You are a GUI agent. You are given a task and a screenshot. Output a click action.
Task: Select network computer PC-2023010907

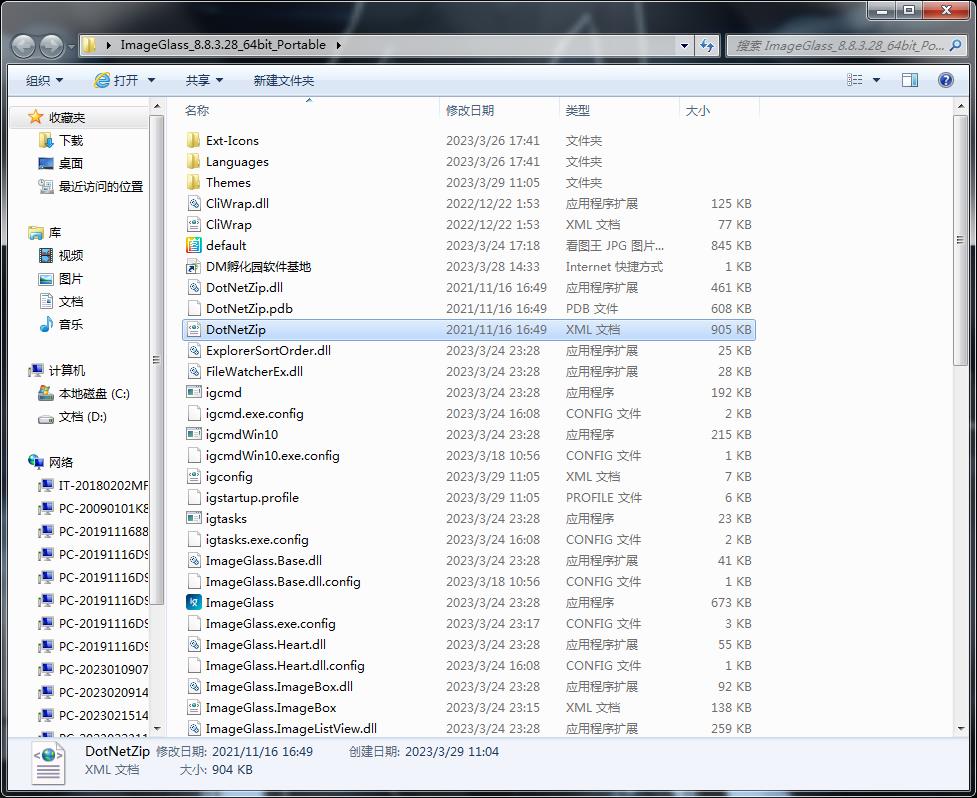pos(93,670)
